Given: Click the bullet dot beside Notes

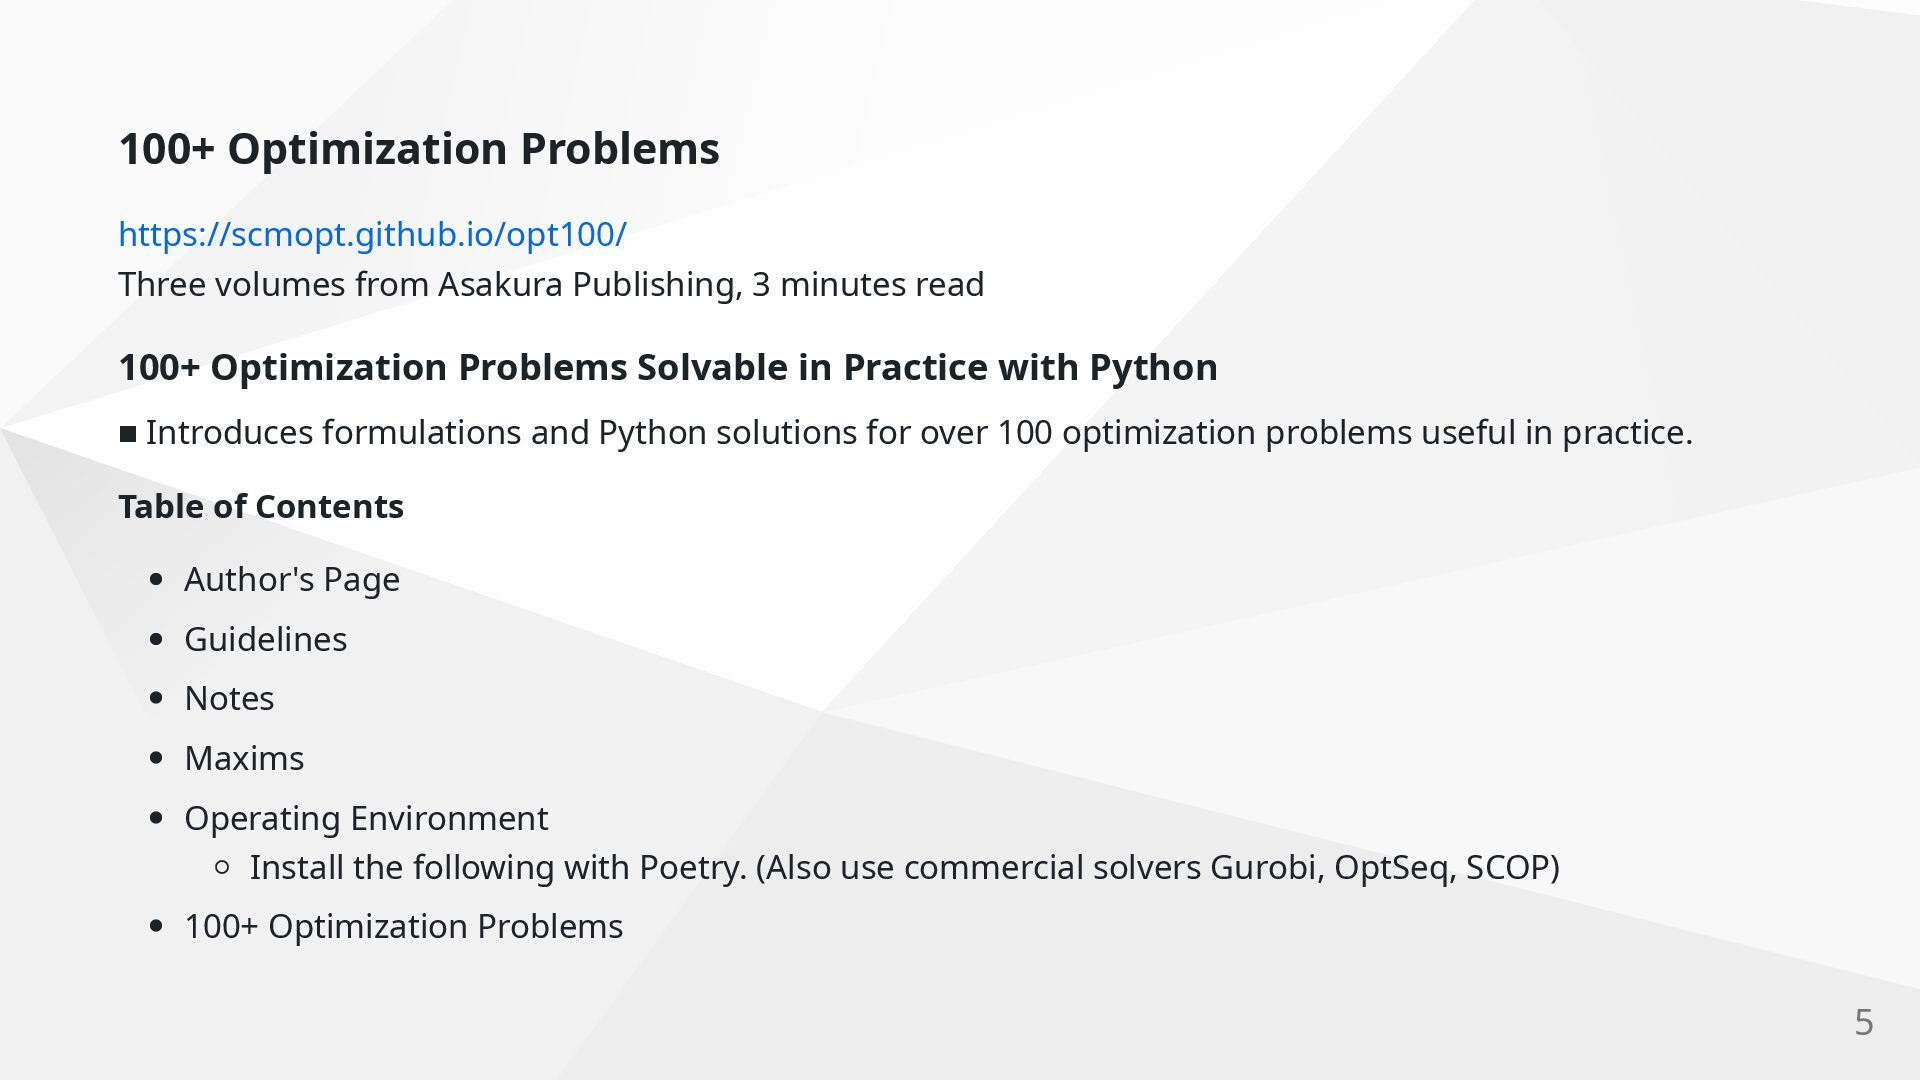Looking at the screenshot, I should (x=156, y=699).
